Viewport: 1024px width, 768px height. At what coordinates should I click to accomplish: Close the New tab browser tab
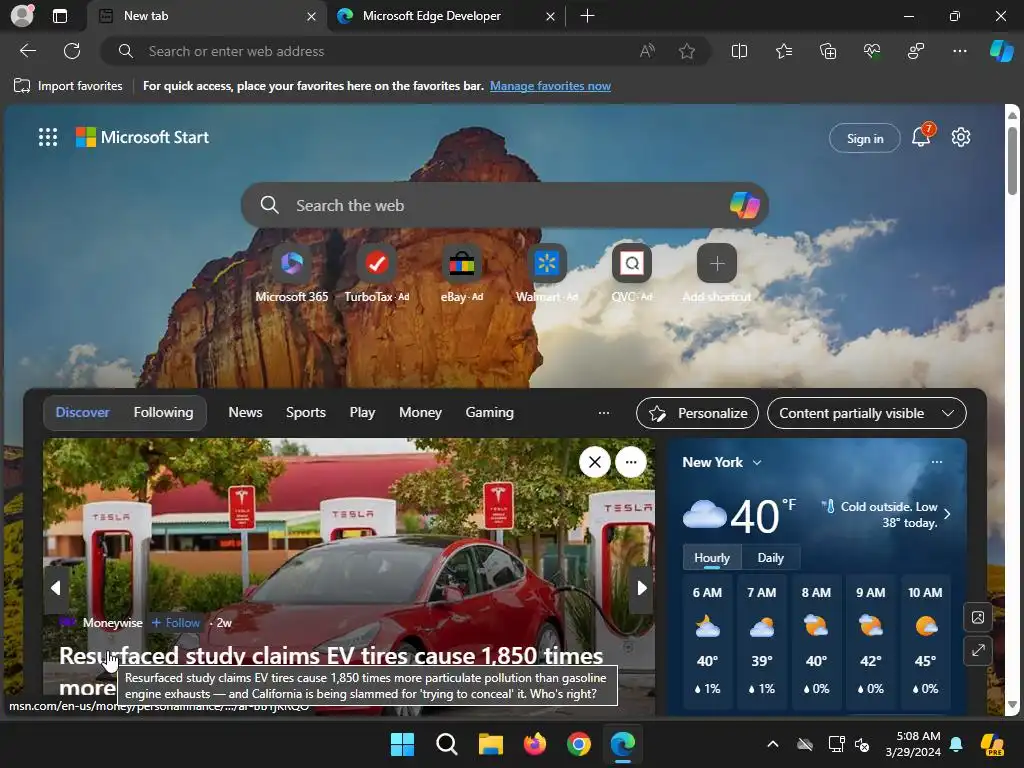(312, 16)
